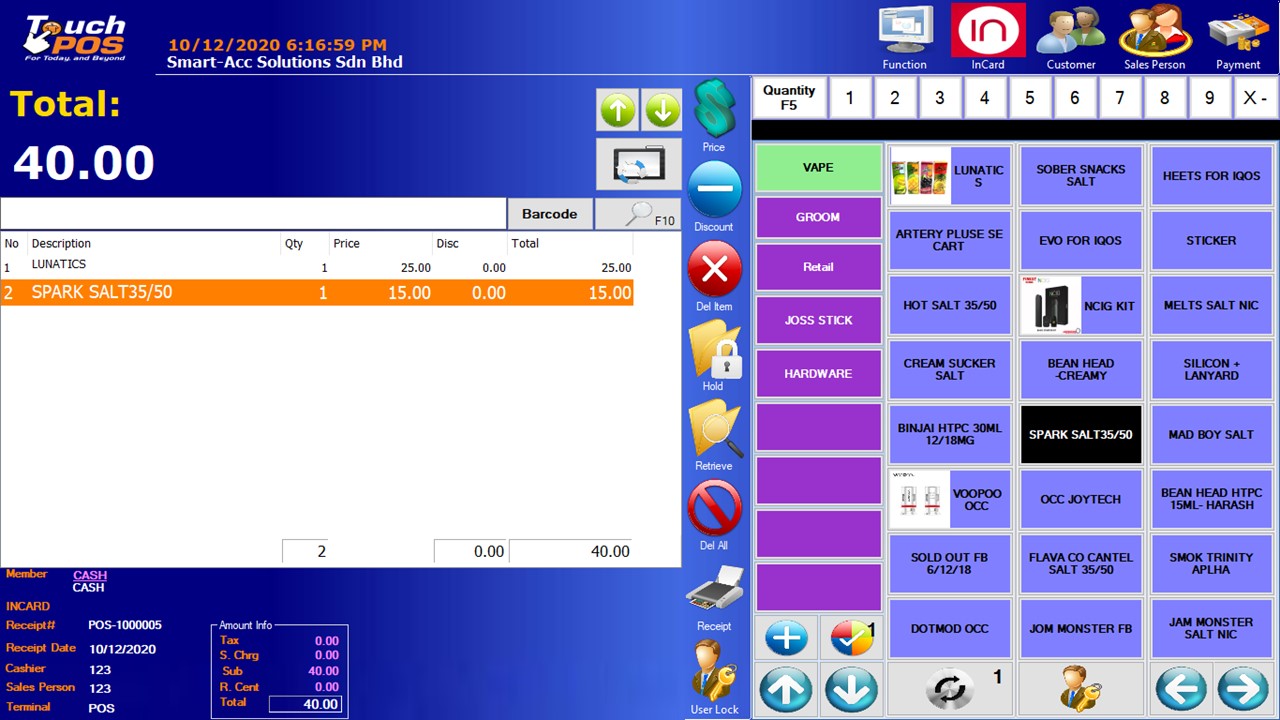
Task: Add ARTERY PLUSE SE CART product
Action: (950, 240)
